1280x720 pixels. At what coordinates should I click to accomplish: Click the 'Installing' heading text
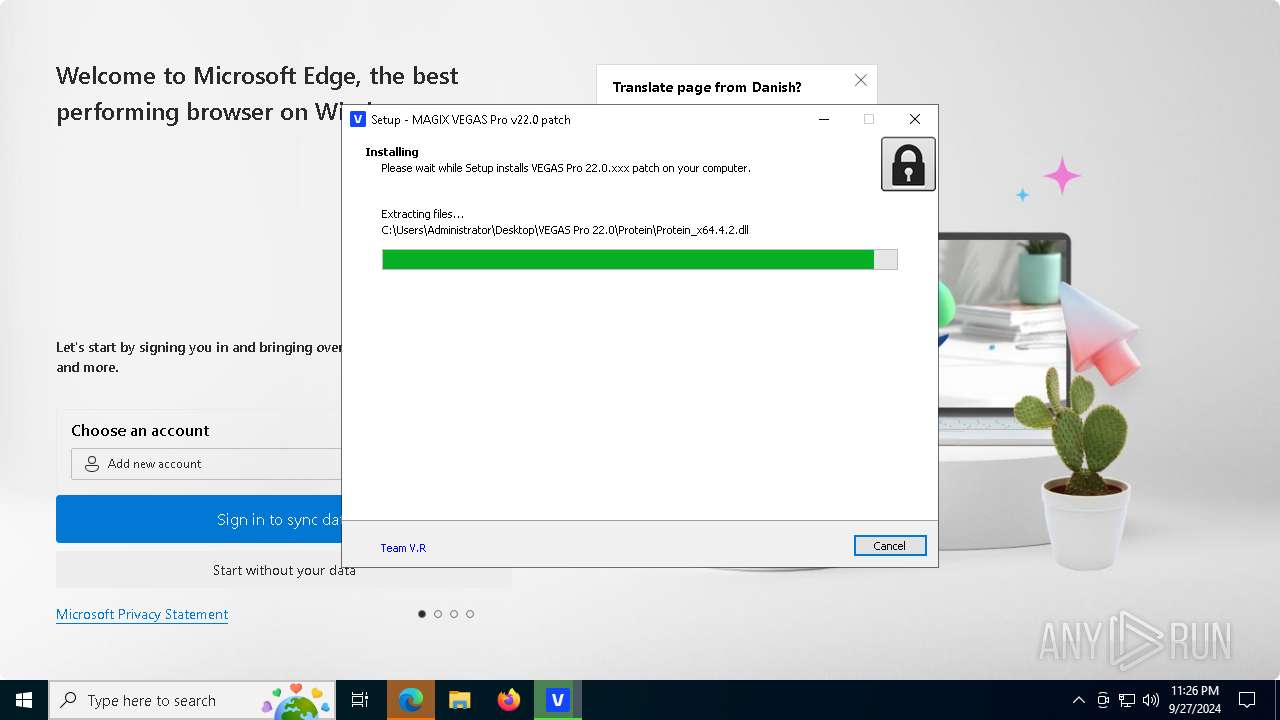coord(392,152)
